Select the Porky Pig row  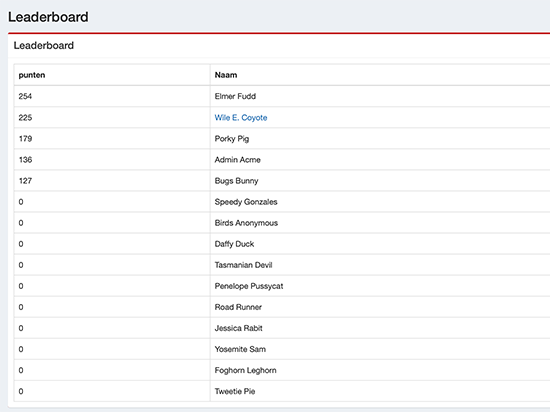[282, 139]
